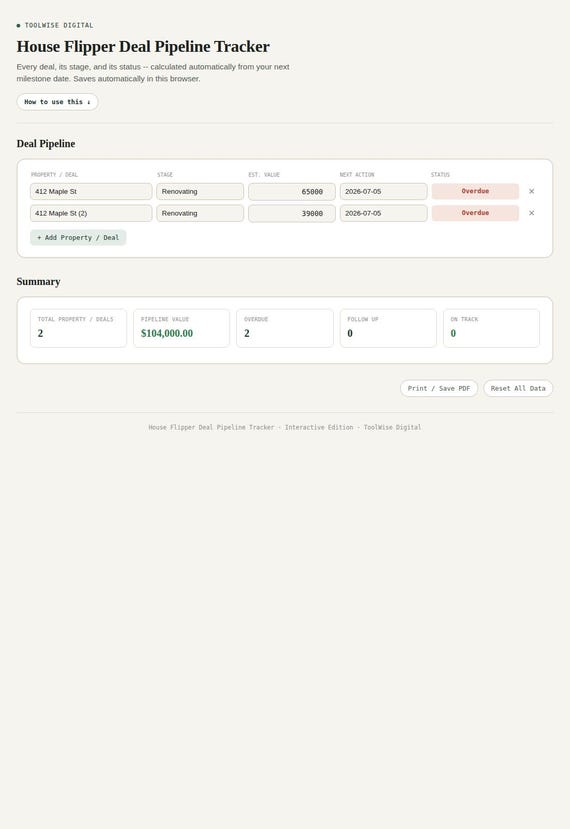Click the Est. Value column header
Image resolution: width=570 pixels, height=829 pixels.
click(264, 174)
